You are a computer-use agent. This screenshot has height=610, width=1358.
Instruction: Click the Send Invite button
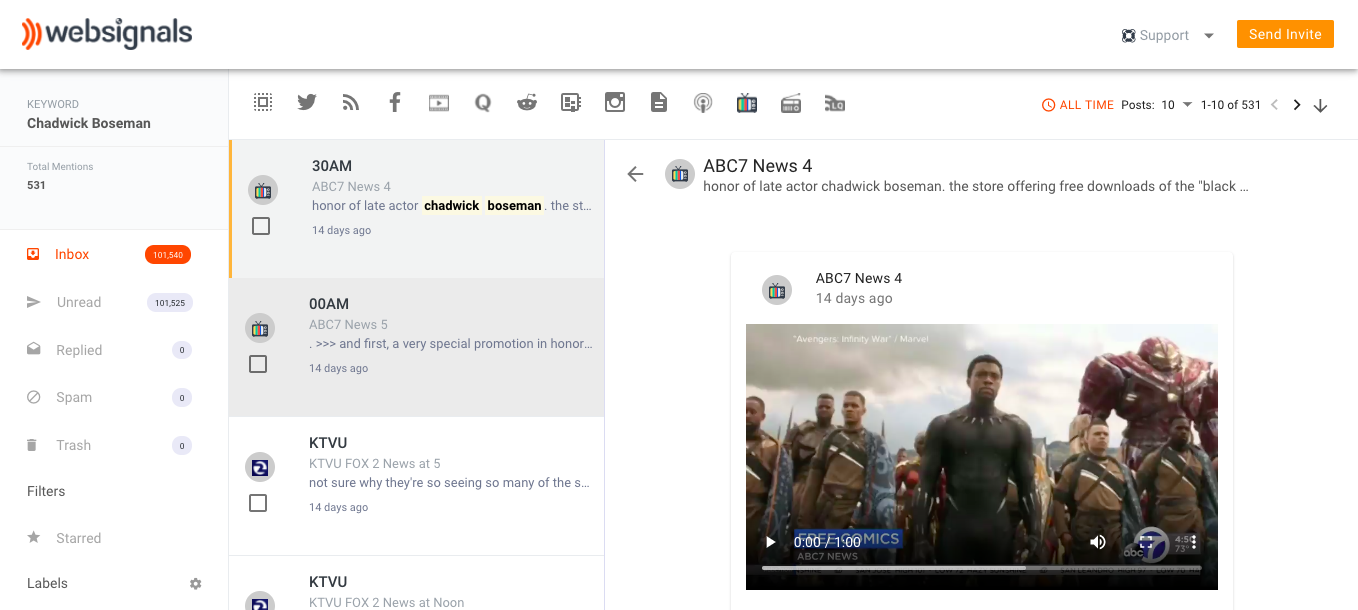pyautogui.click(x=1285, y=34)
